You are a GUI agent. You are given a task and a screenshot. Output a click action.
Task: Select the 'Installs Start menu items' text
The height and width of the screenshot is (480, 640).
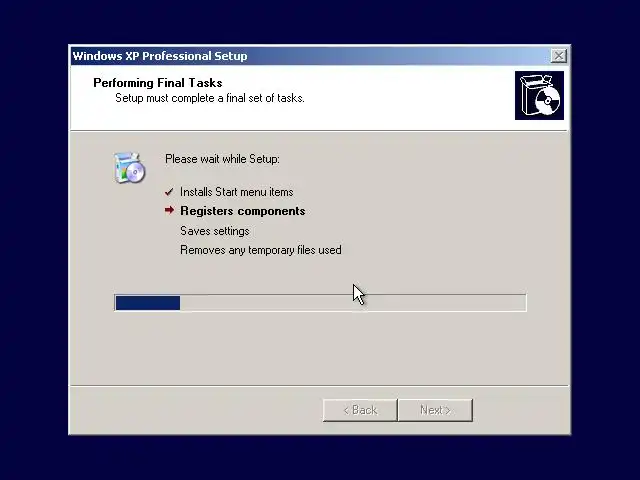[x=237, y=192]
